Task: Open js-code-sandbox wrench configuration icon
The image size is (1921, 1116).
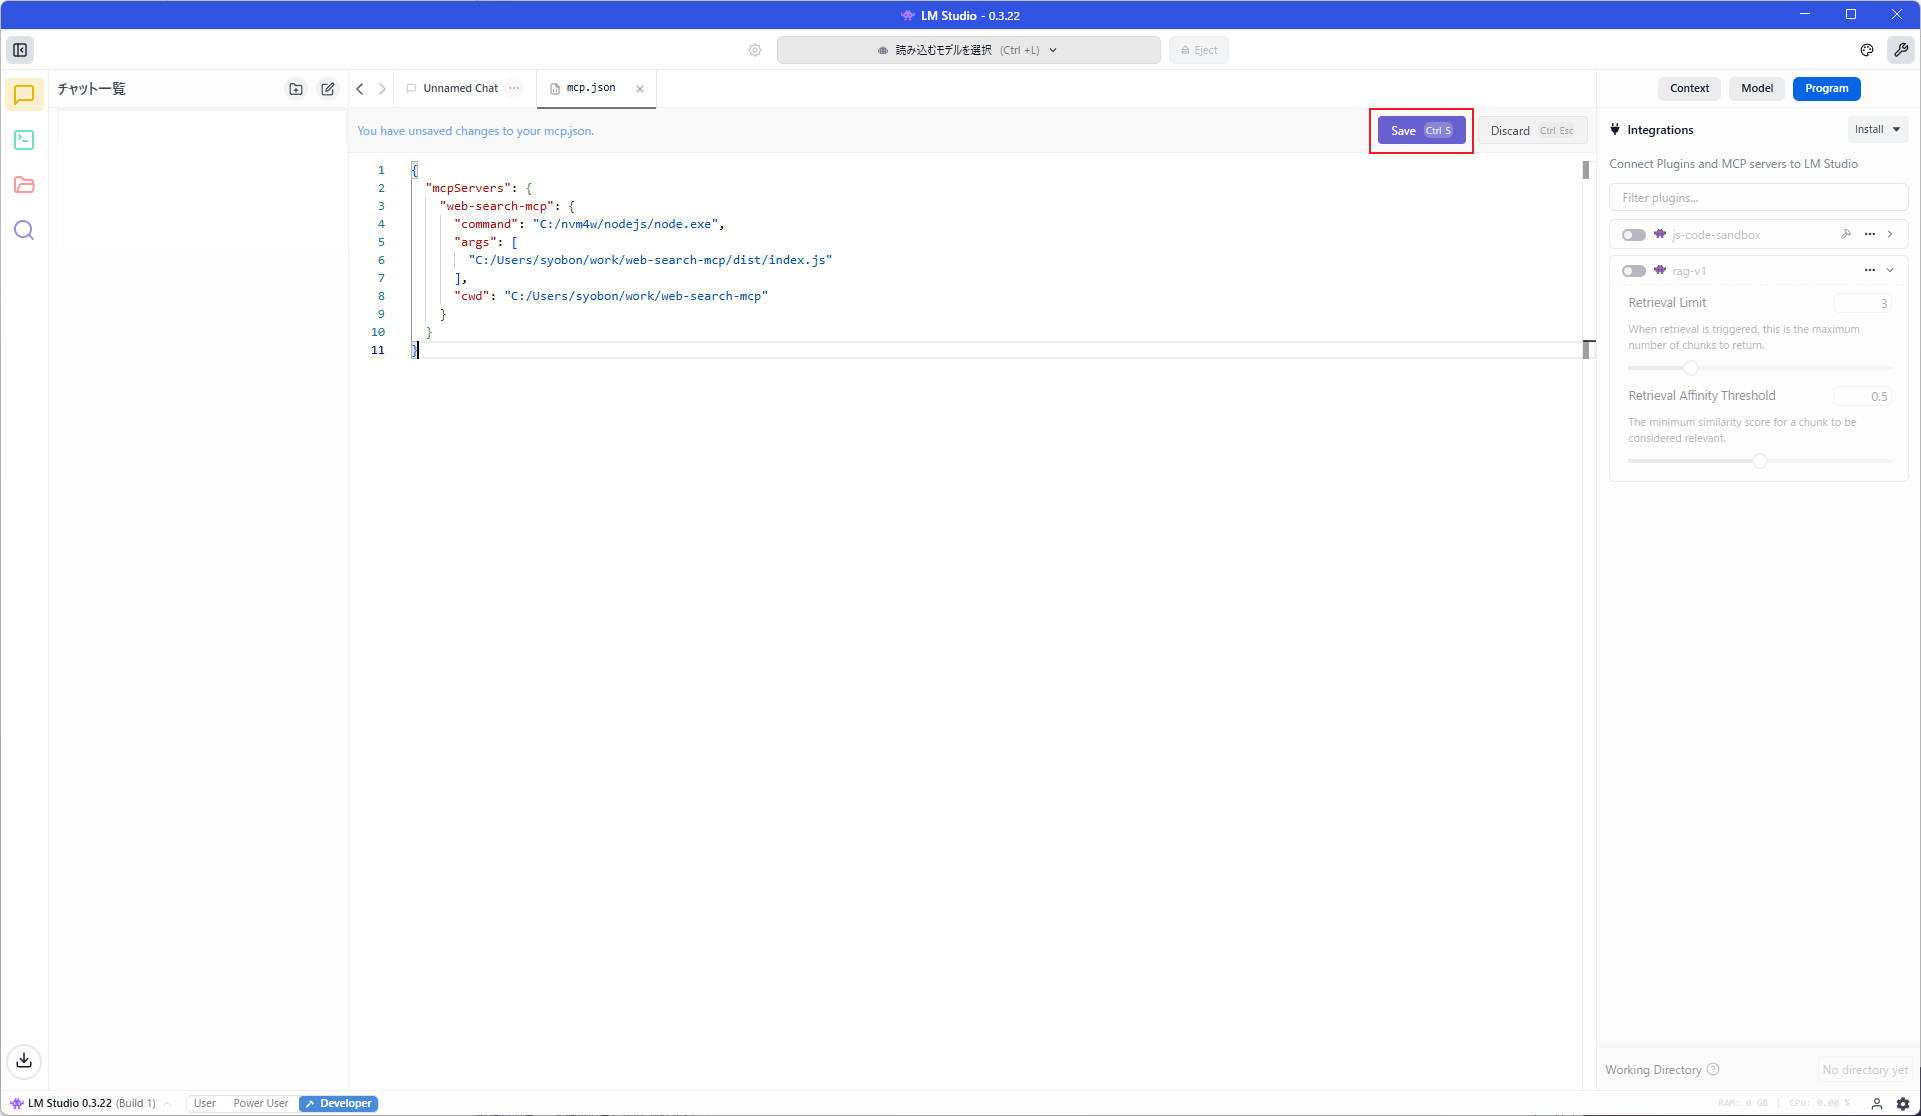Action: pyautogui.click(x=1846, y=234)
